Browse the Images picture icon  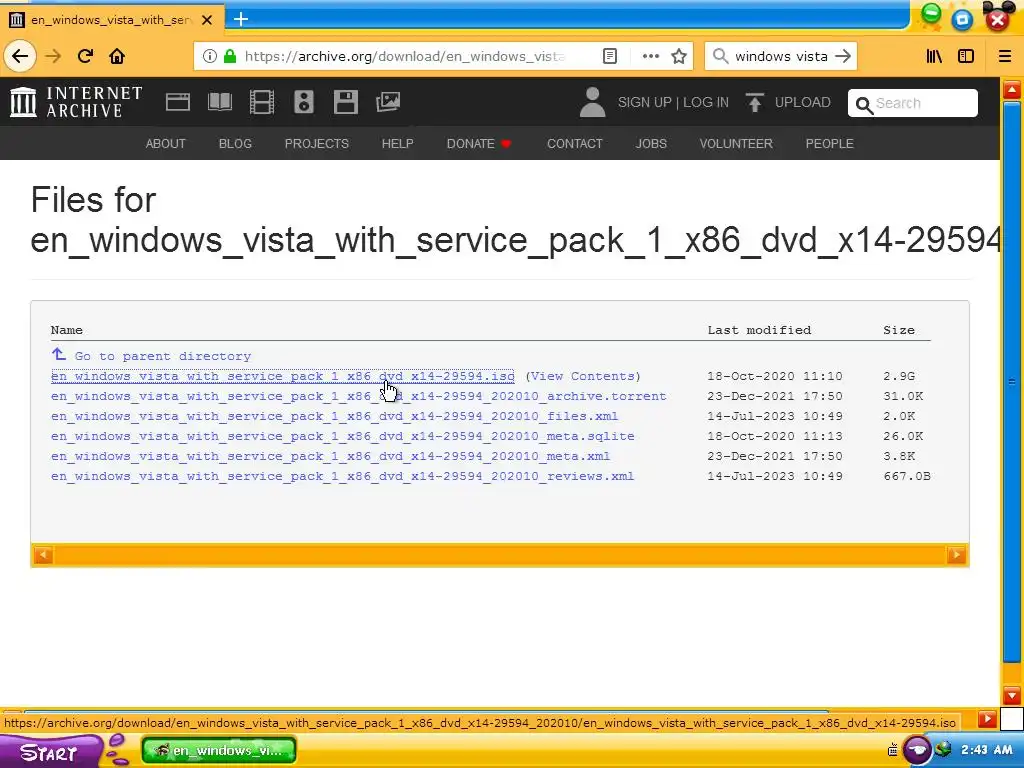point(388,102)
